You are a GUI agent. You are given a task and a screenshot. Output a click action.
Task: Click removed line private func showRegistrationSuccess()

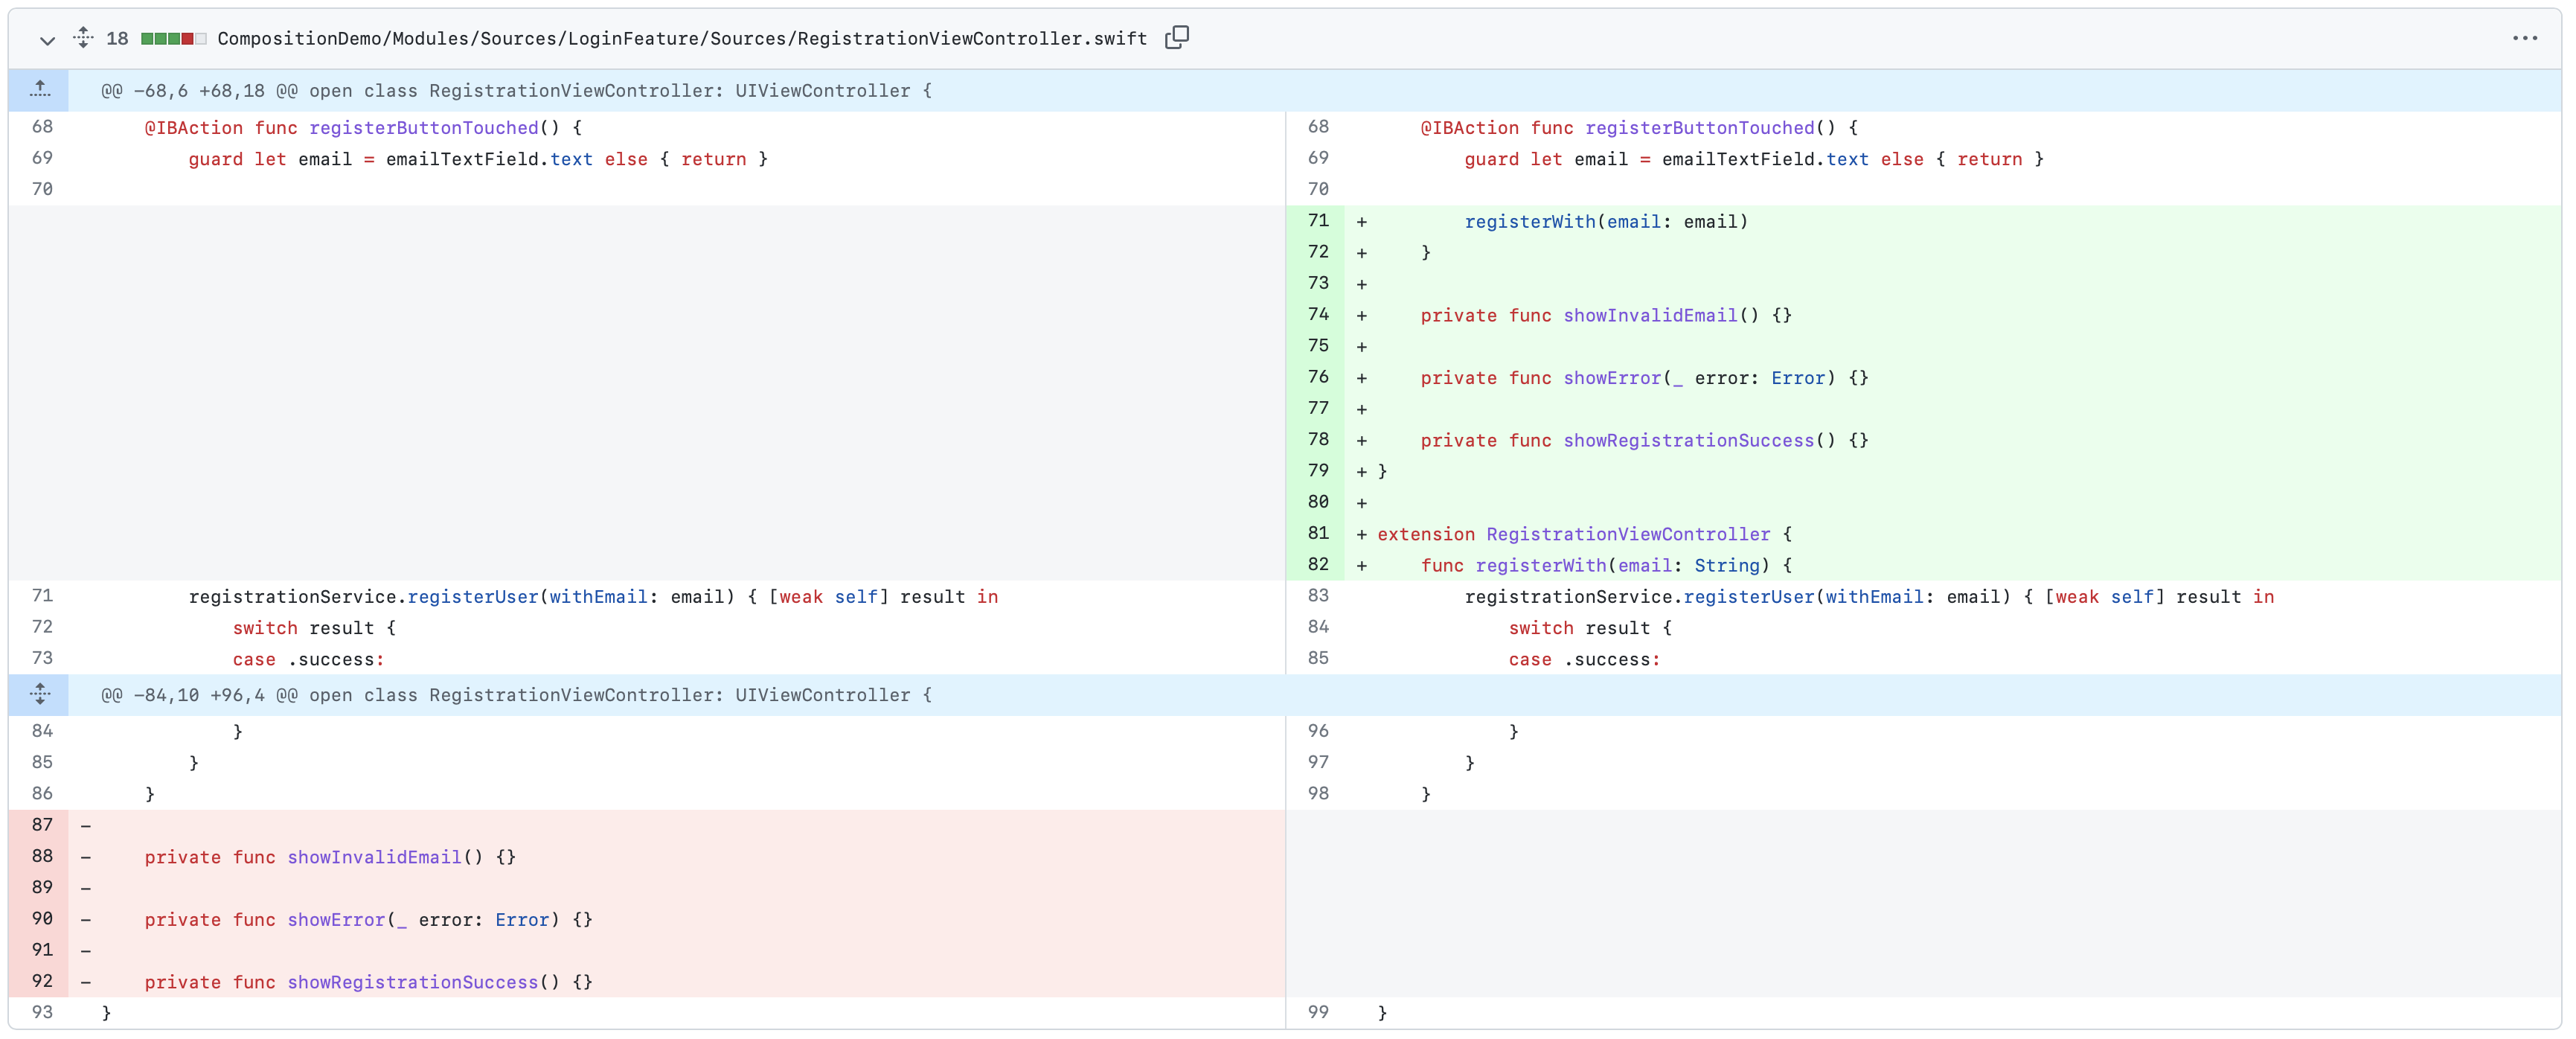(x=368, y=982)
